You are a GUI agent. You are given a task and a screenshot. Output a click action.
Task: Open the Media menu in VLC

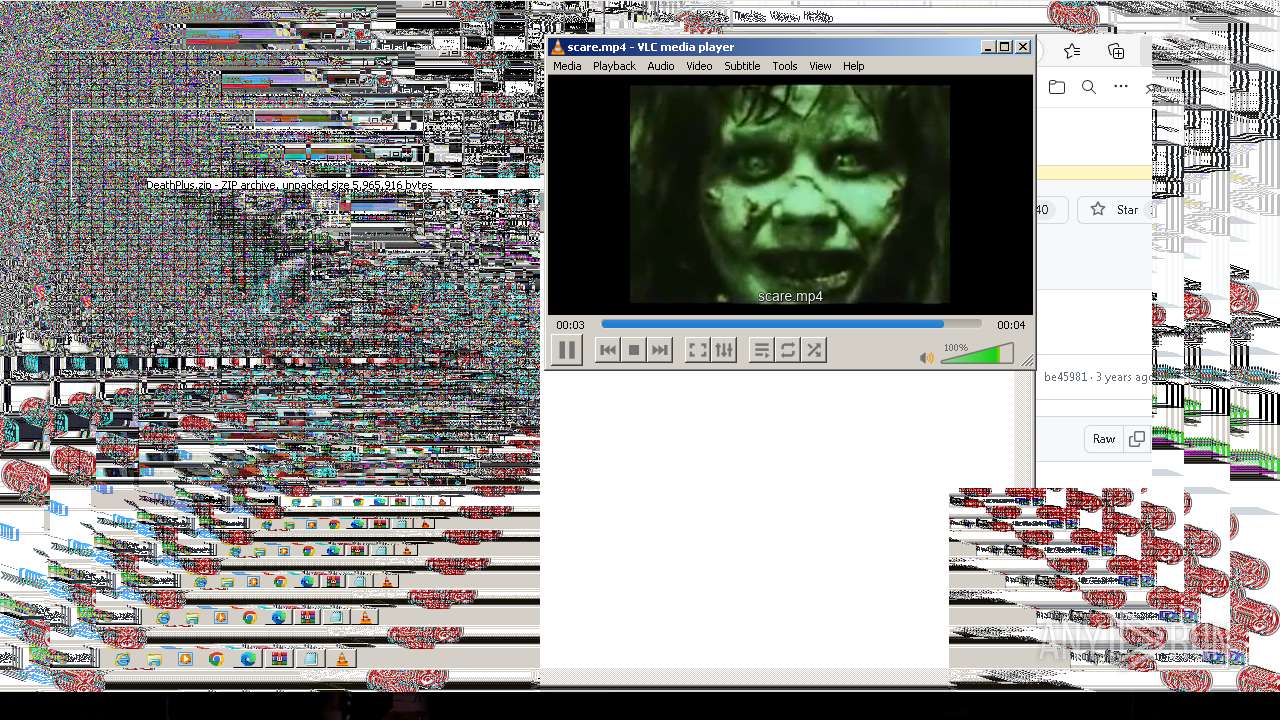567,66
